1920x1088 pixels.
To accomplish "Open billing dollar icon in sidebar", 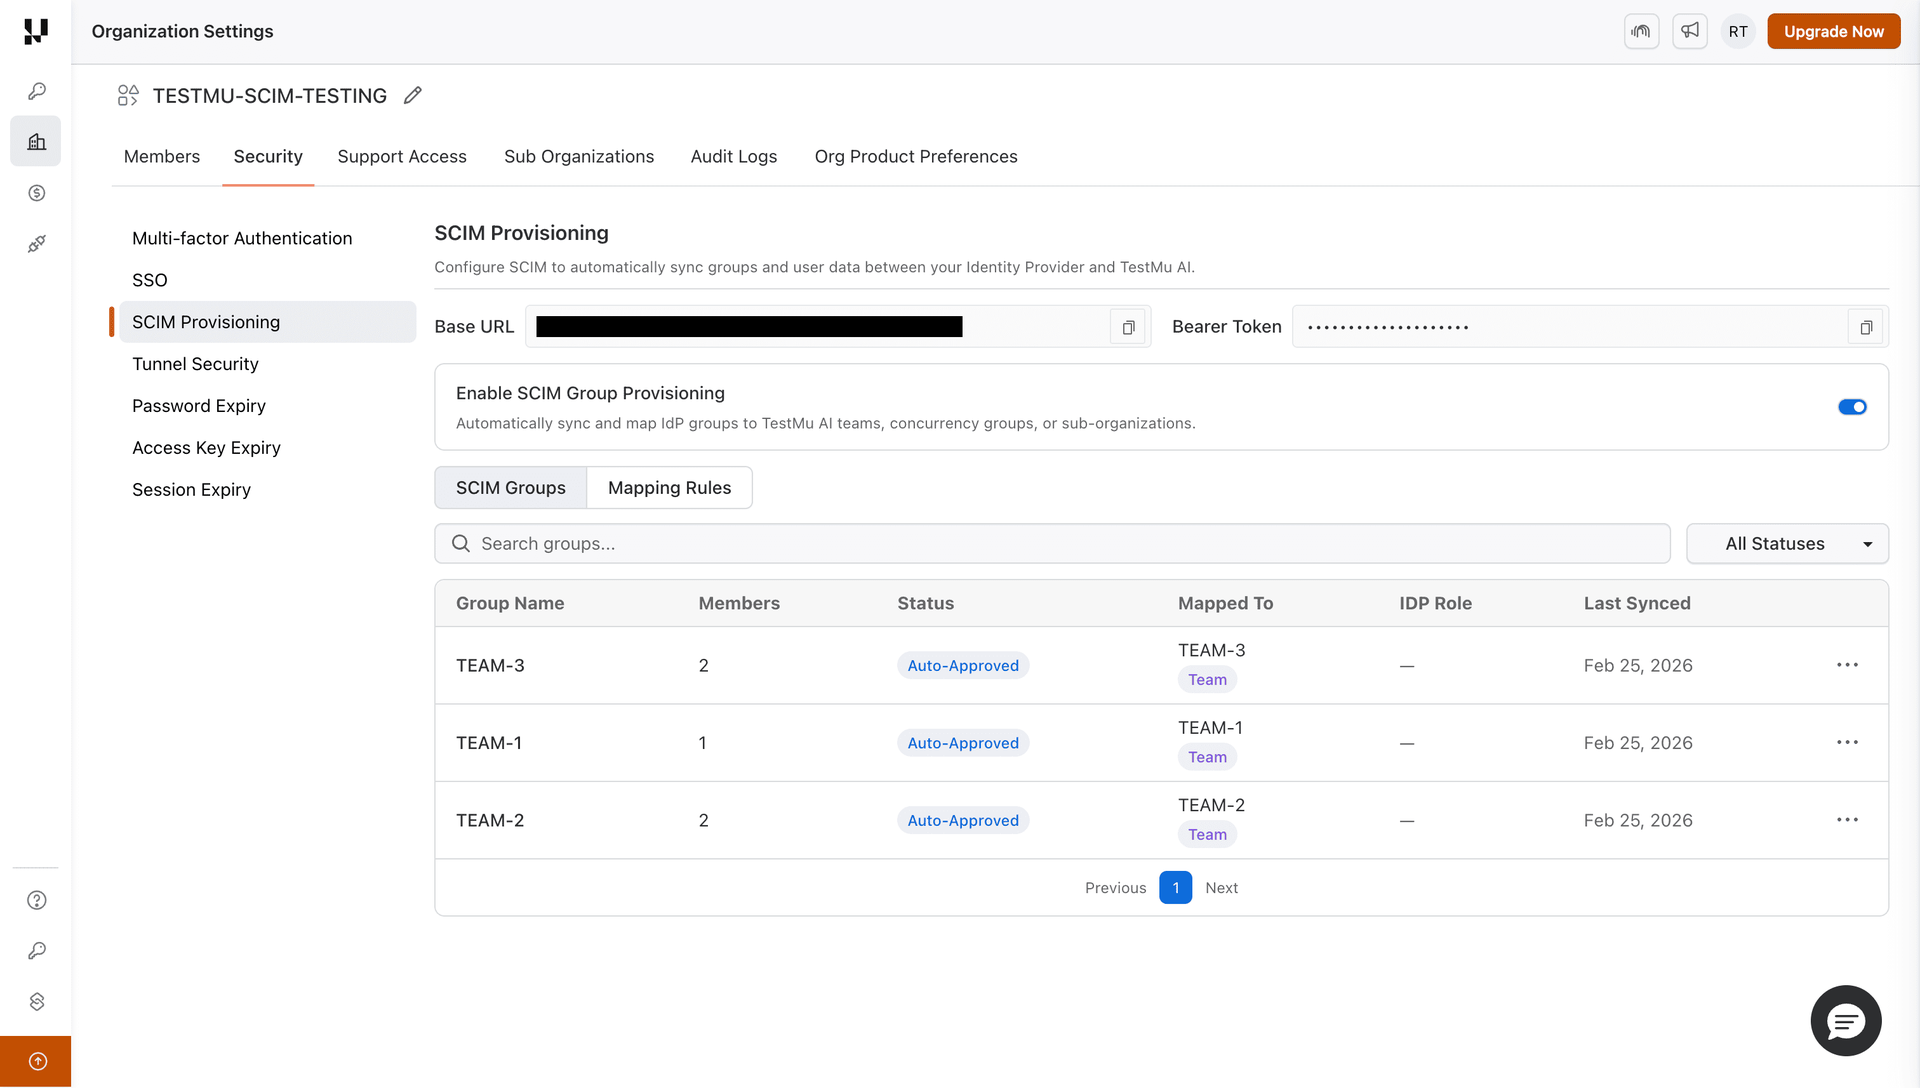I will pos(37,193).
